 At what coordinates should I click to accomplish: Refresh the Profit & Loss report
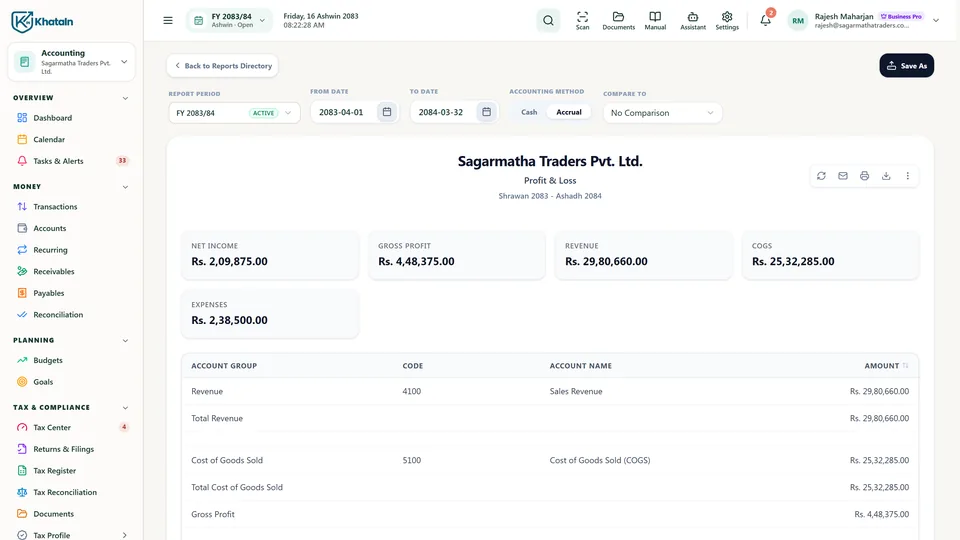(821, 176)
